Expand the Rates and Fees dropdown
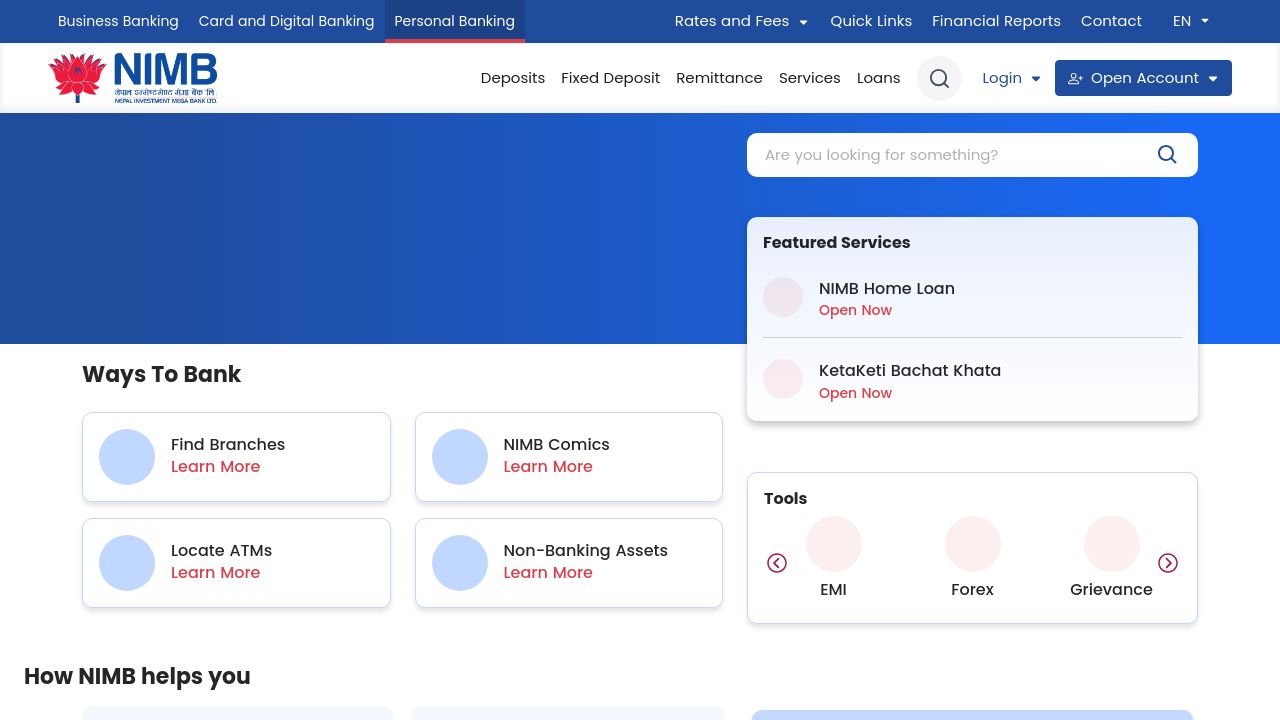Image resolution: width=1280 pixels, height=720 pixels. click(x=741, y=21)
